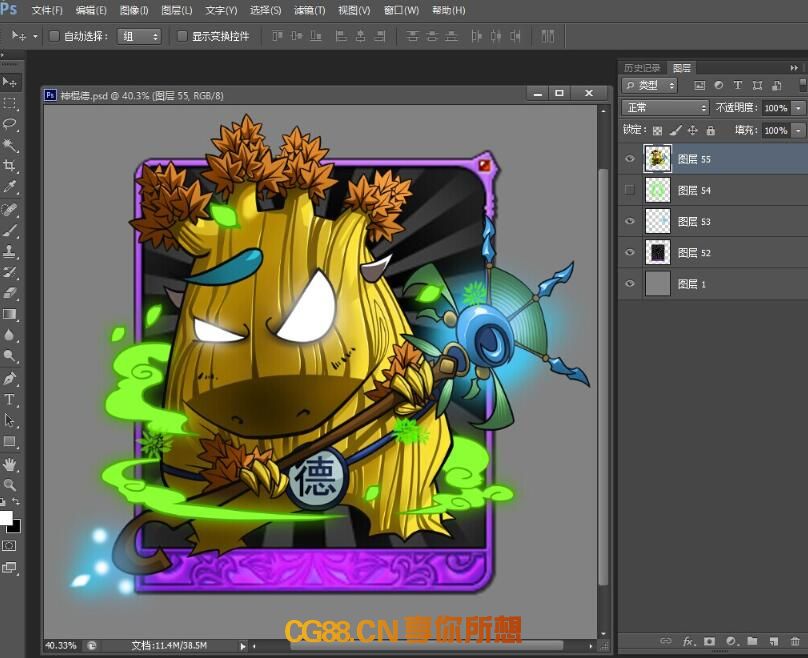This screenshot has height=658, width=808.
Task: Open the 编辑(E) menu
Action: point(91,10)
